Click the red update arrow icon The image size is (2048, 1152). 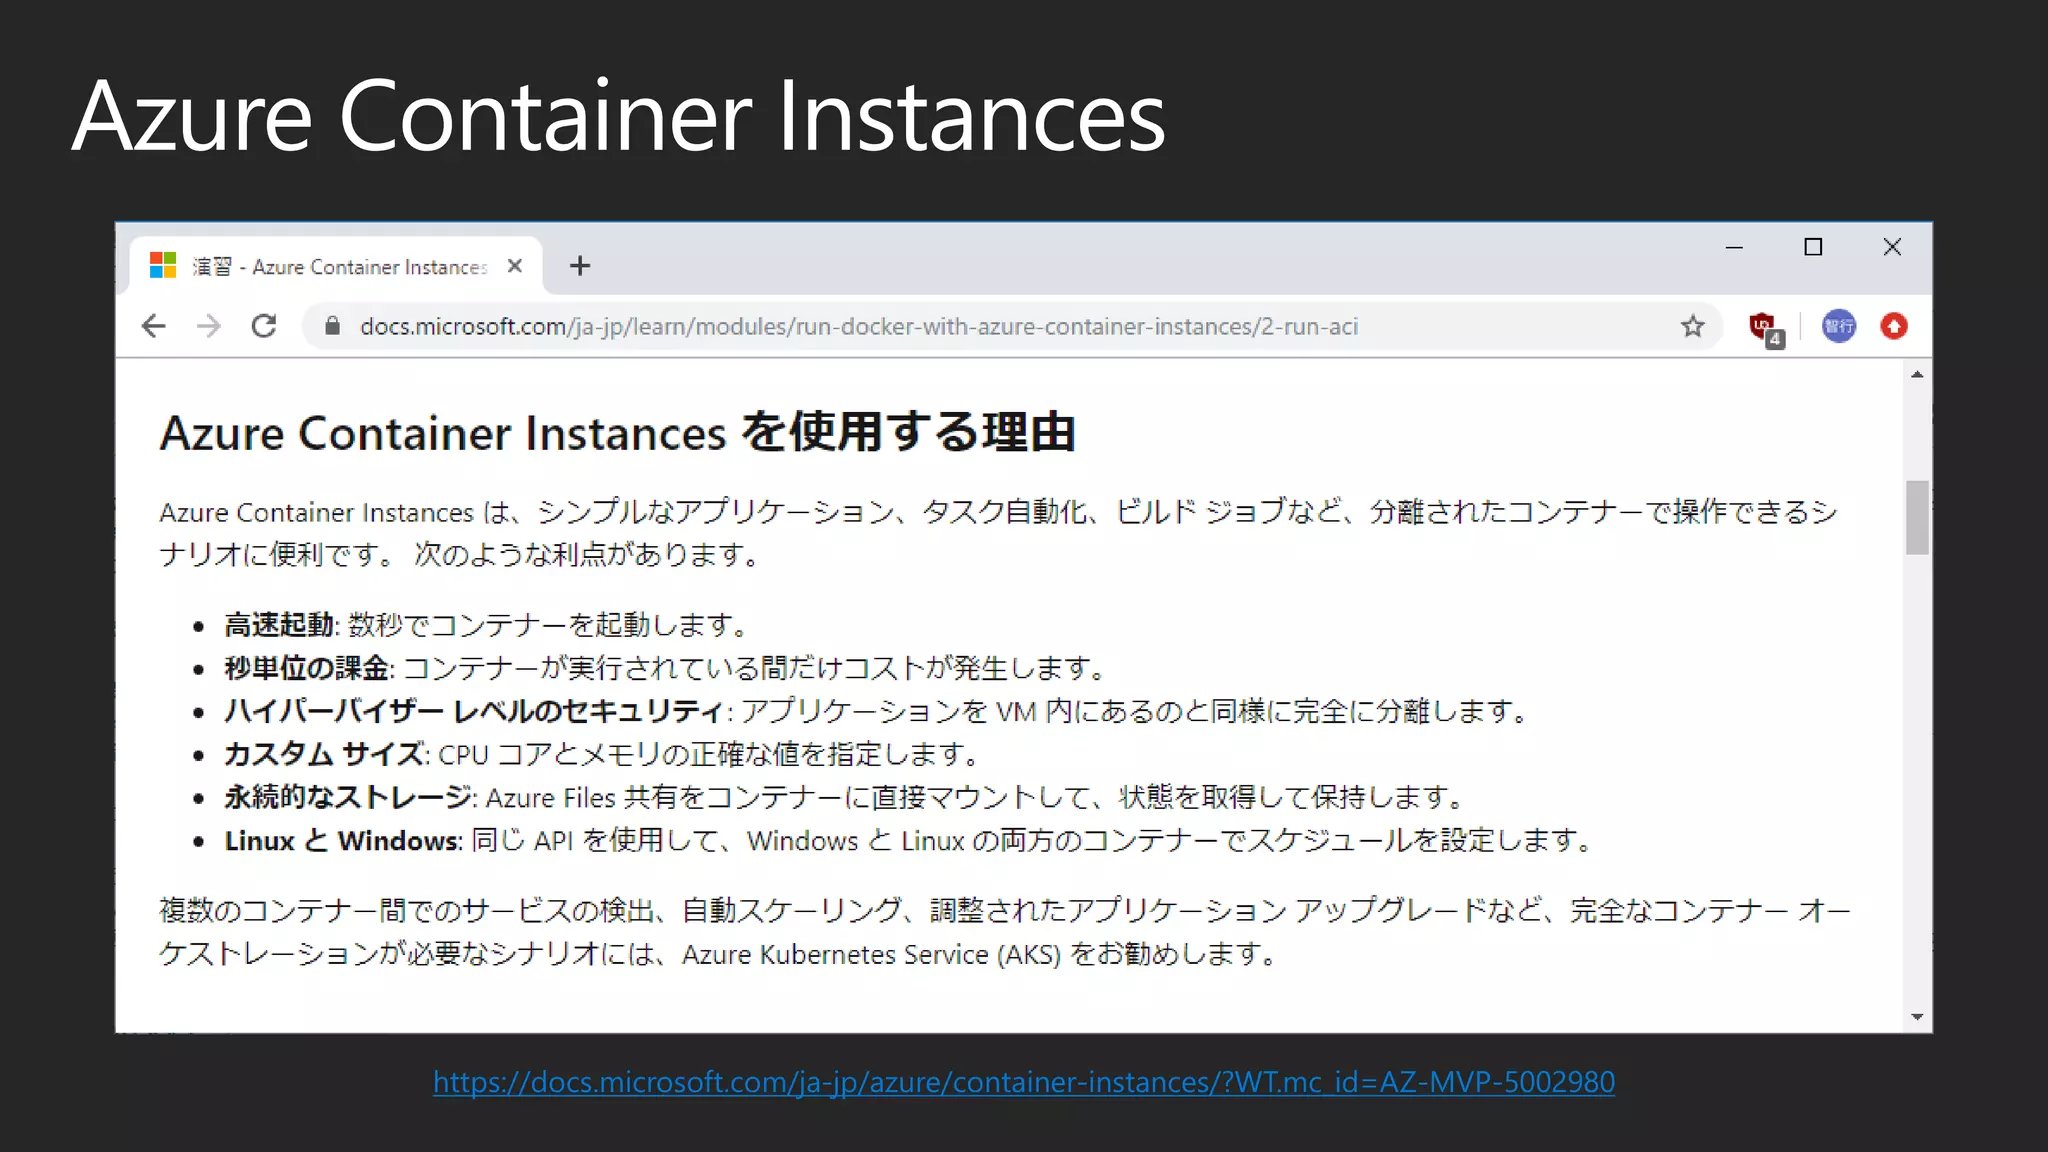1893,326
